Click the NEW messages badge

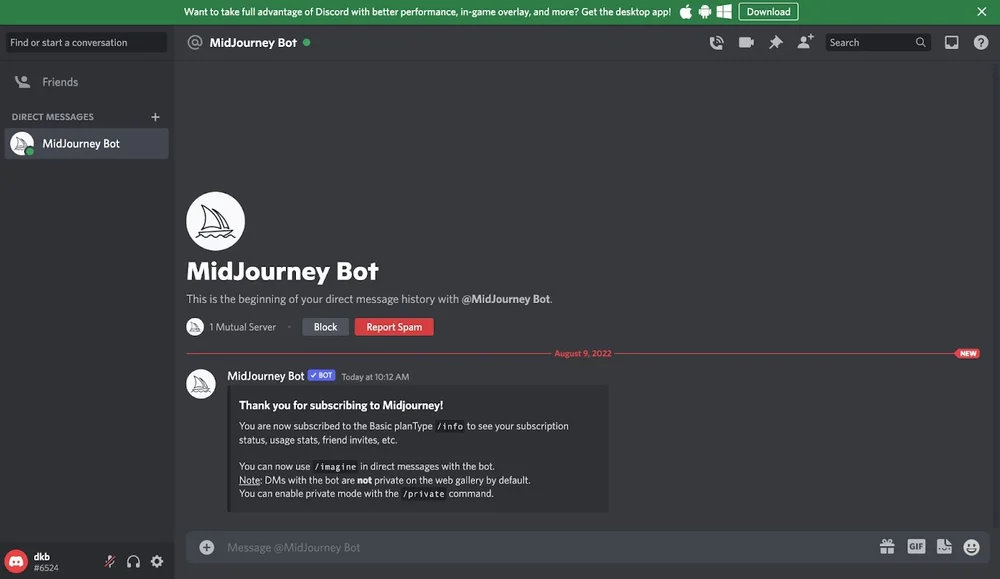point(967,353)
